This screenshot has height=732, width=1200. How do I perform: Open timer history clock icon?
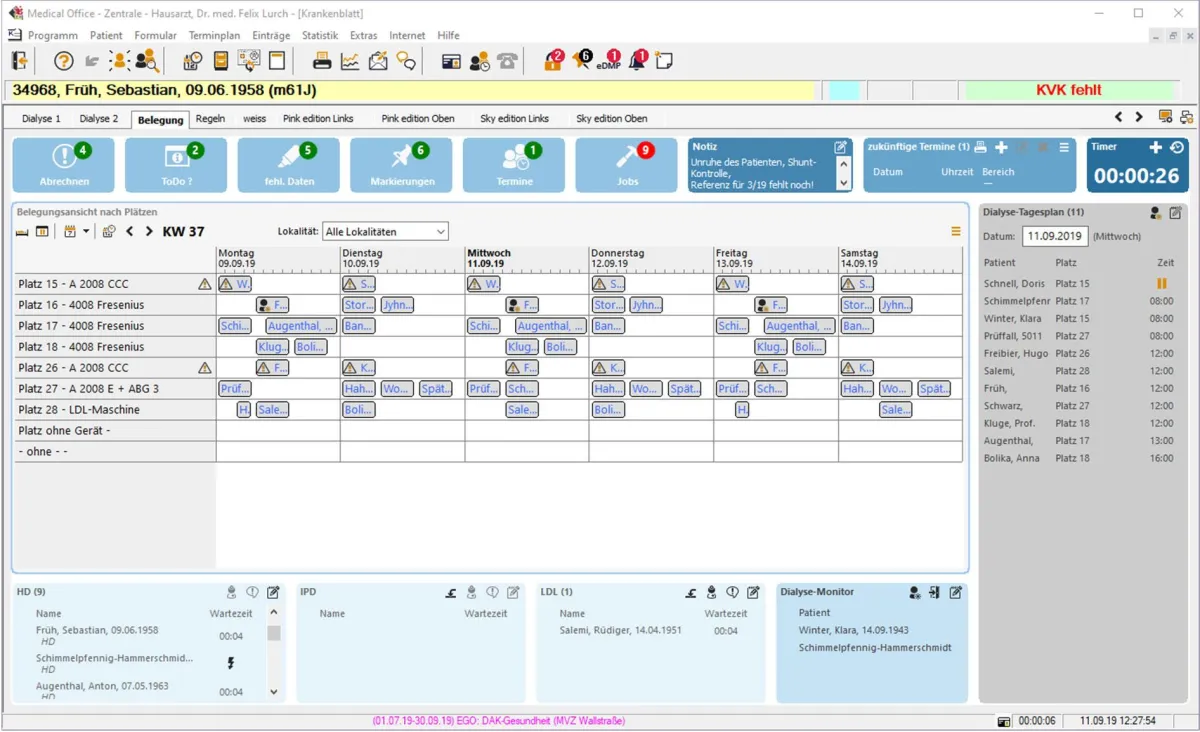coord(1177,147)
